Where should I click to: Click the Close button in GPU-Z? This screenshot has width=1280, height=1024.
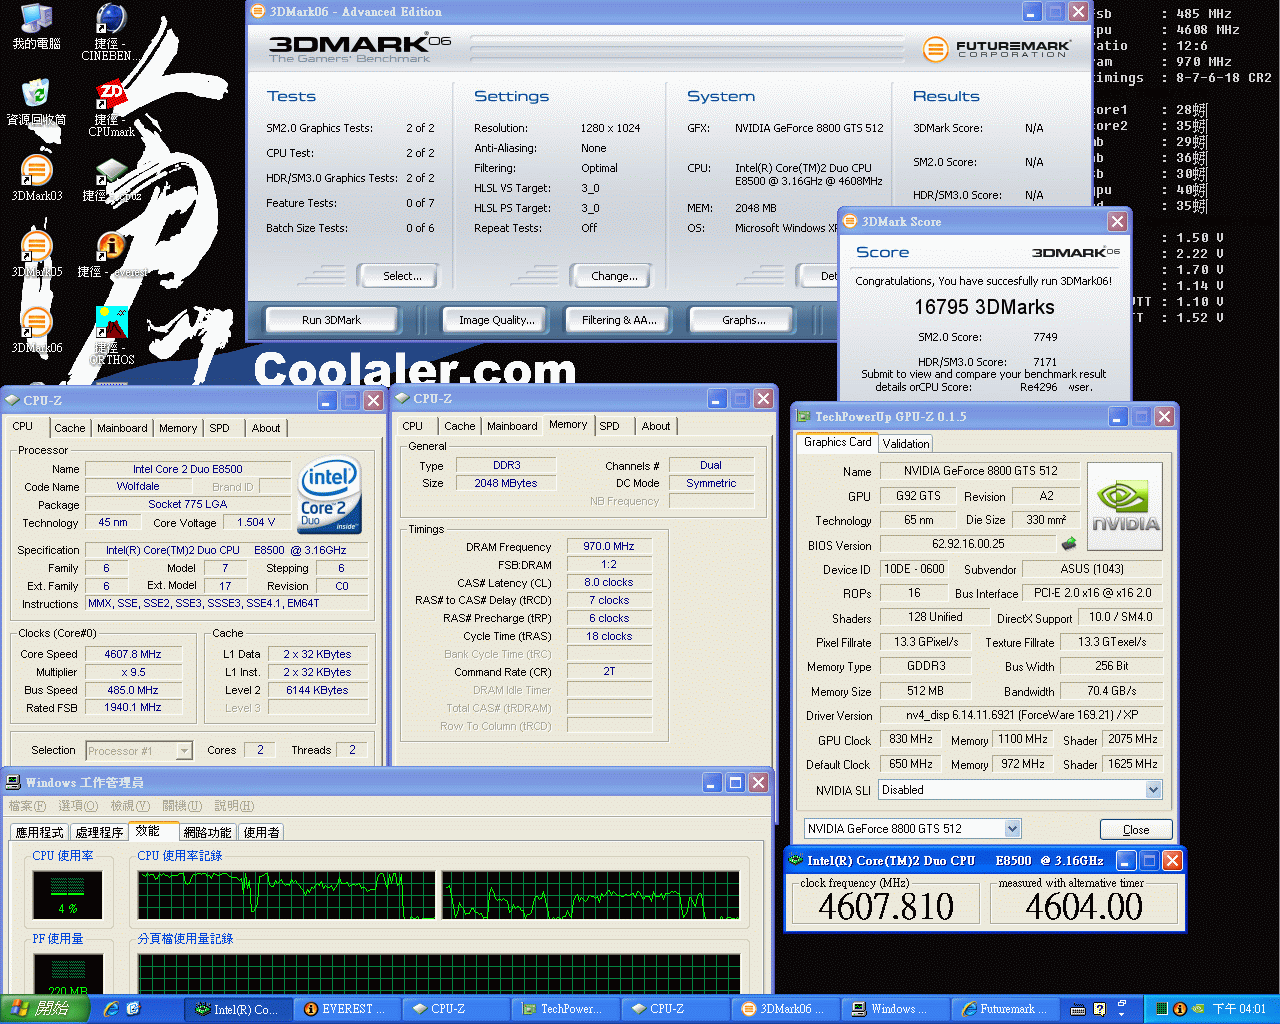click(x=1136, y=830)
